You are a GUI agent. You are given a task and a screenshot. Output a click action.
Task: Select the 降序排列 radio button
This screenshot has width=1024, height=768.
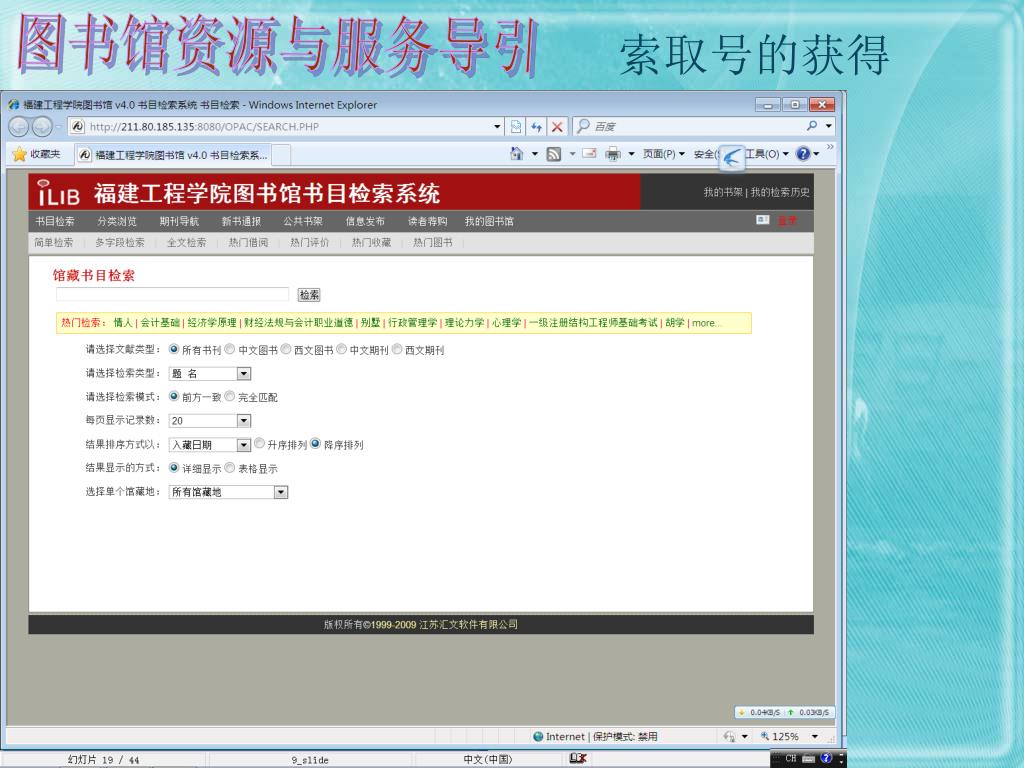315,444
